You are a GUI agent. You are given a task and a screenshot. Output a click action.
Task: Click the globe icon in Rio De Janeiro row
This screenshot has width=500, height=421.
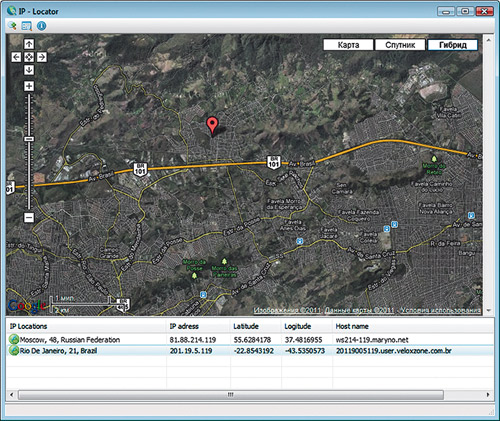[x=14, y=351]
